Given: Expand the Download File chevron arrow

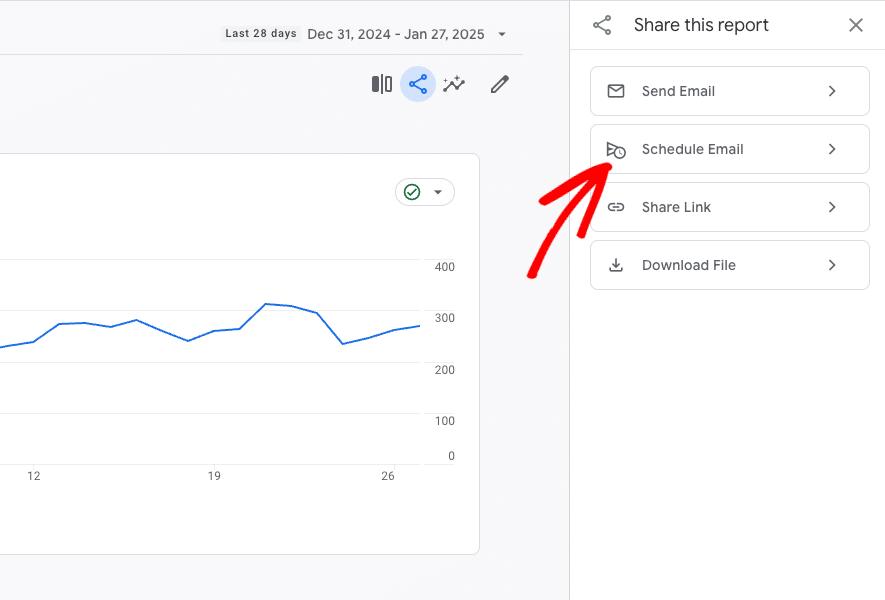Looking at the screenshot, I should coord(832,265).
